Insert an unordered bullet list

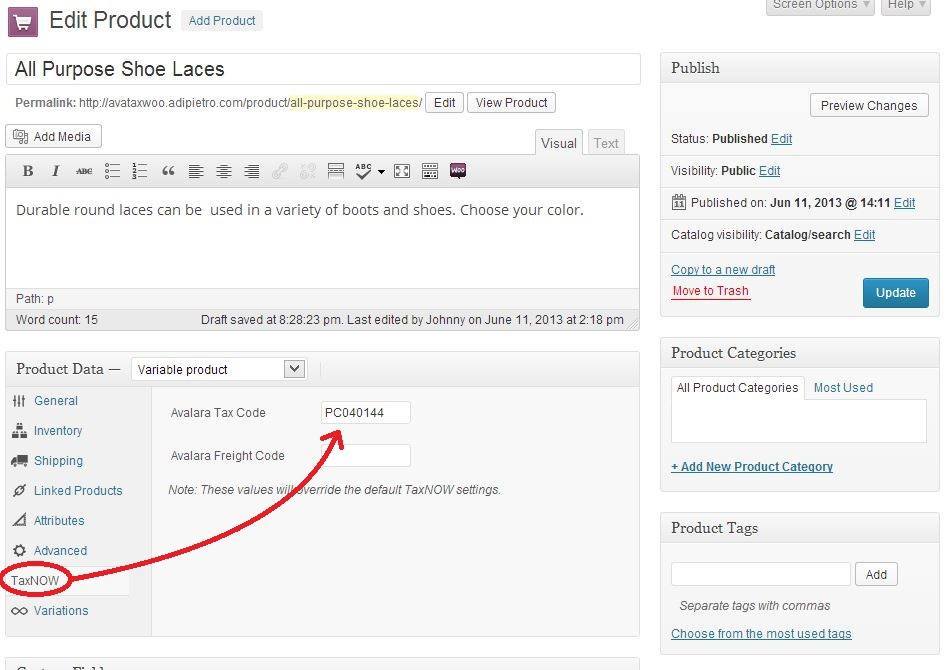pos(112,171)
